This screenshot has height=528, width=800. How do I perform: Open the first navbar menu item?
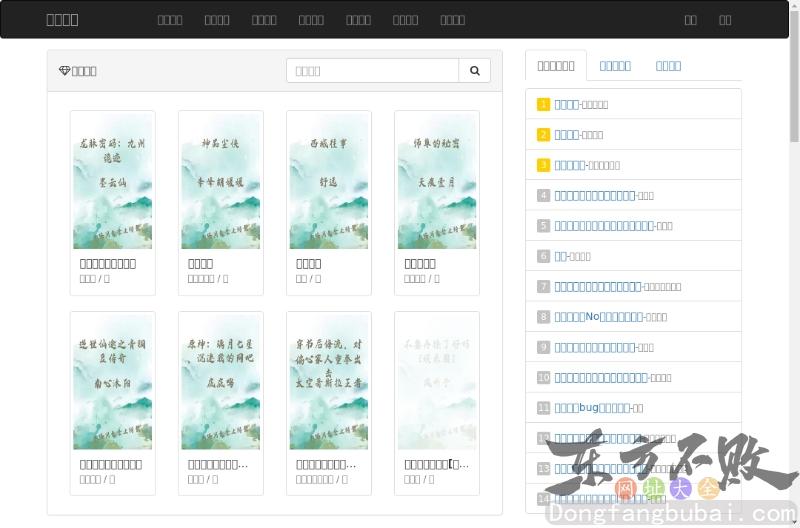[170, 19]
